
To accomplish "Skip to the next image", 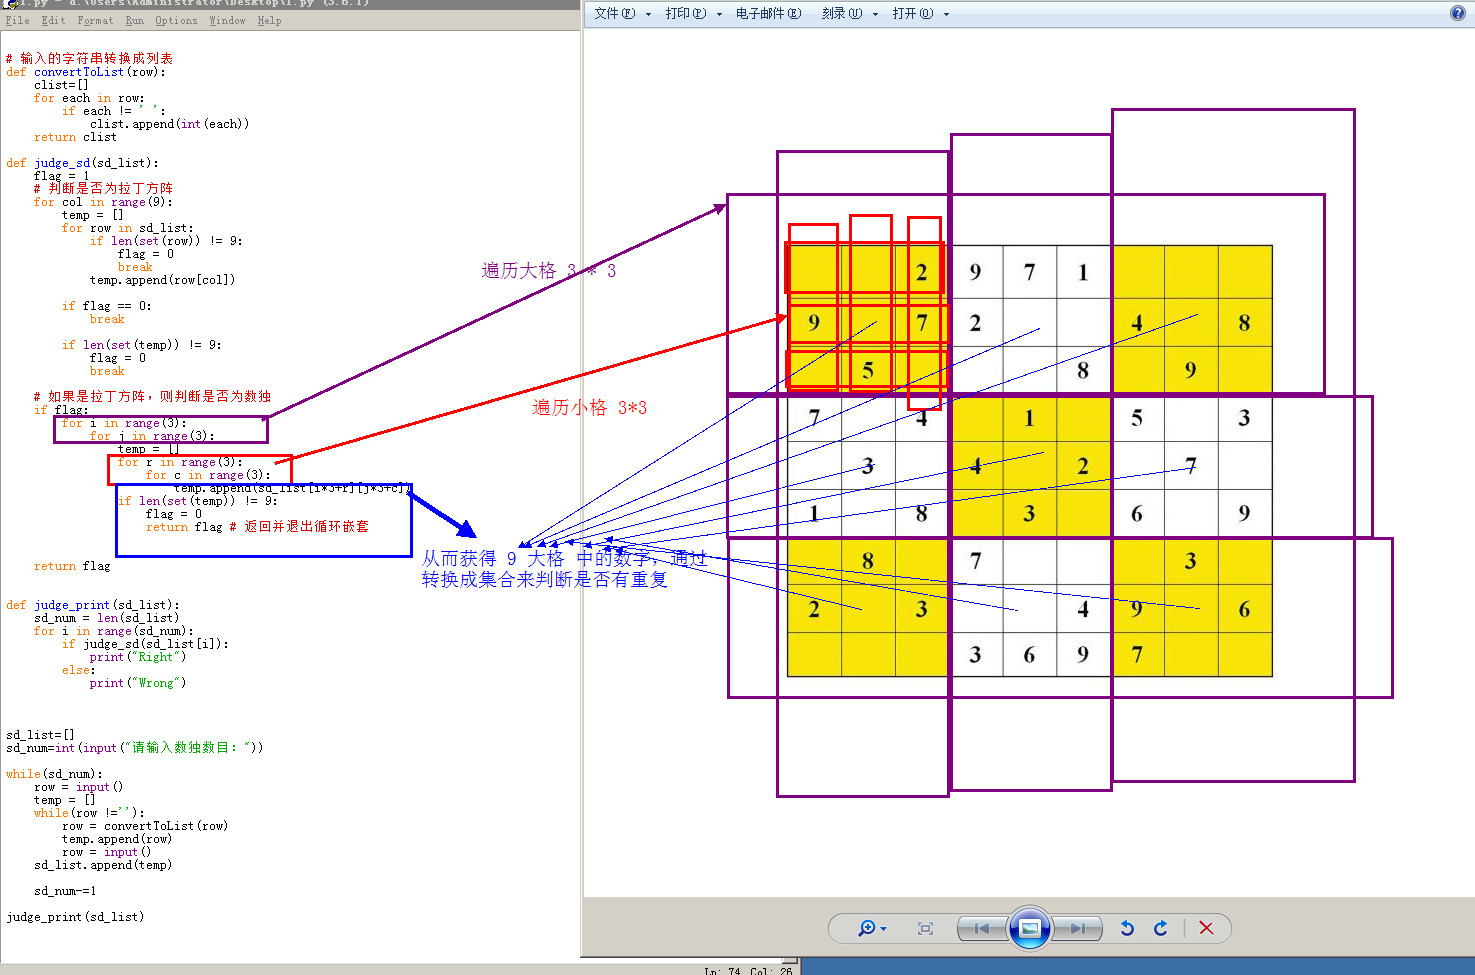I will [x=1077, y=928].
